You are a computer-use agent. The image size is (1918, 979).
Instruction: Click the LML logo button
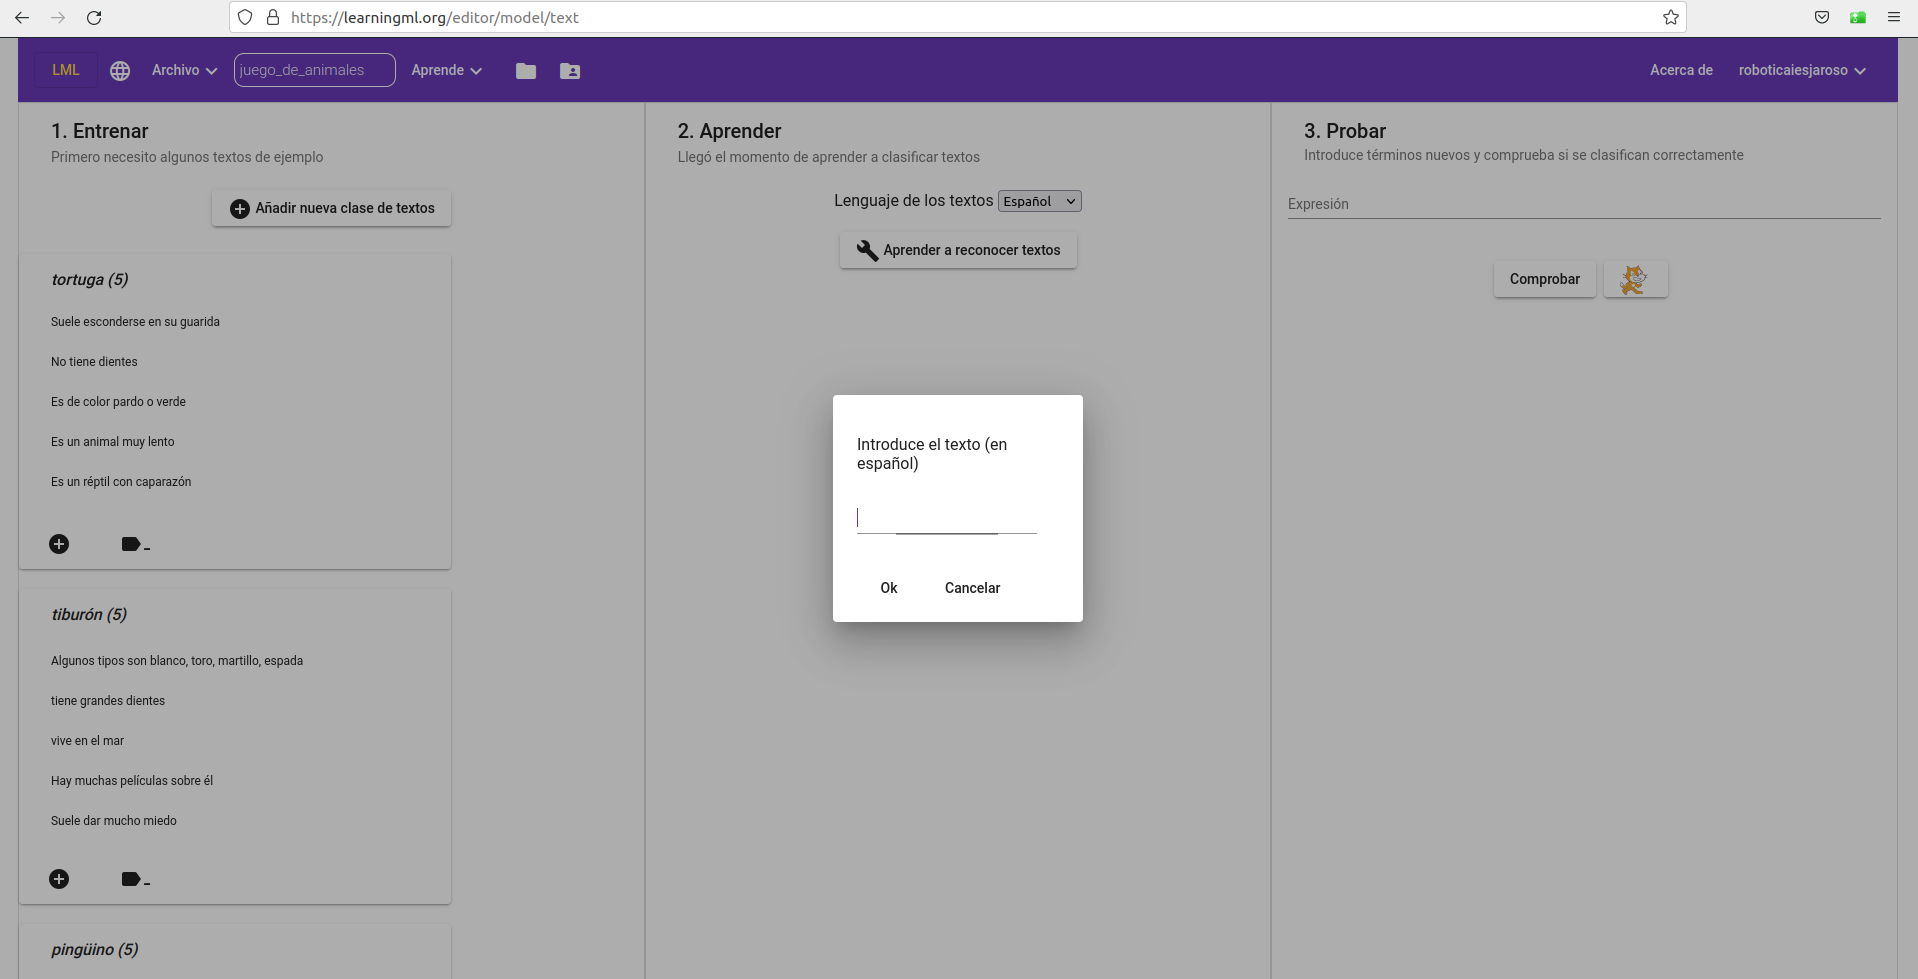click(66, 70)
